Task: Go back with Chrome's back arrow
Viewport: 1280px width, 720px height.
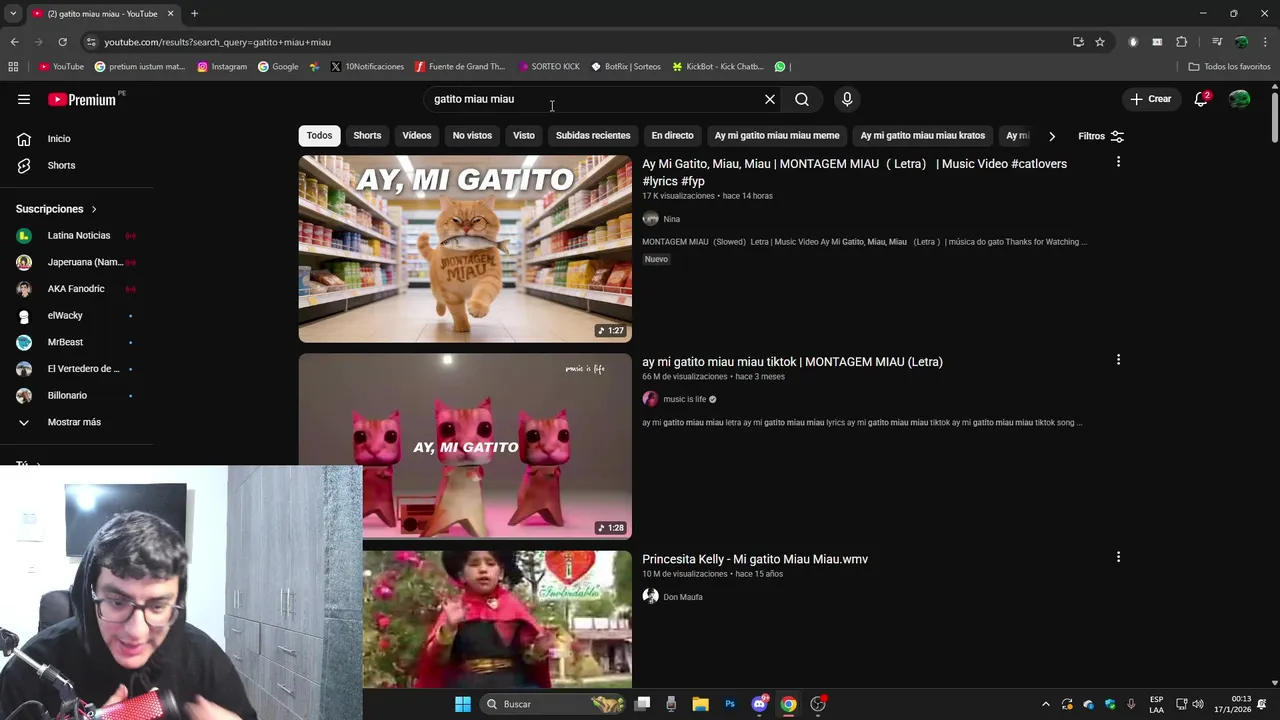Action: 14,42
